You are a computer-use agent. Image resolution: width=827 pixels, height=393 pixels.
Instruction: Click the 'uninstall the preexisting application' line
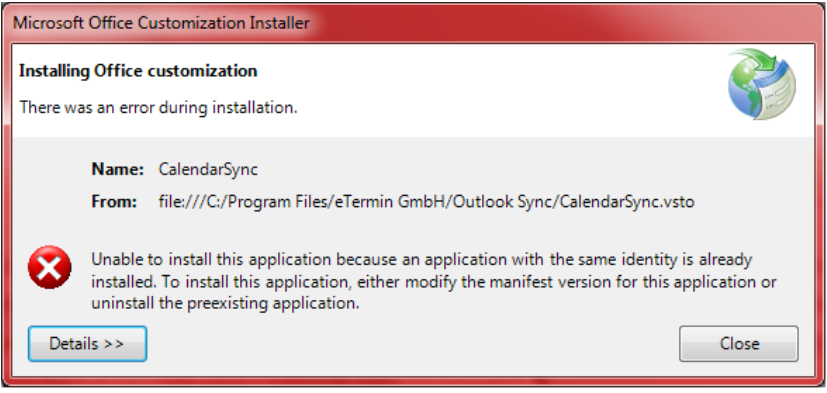225,304
